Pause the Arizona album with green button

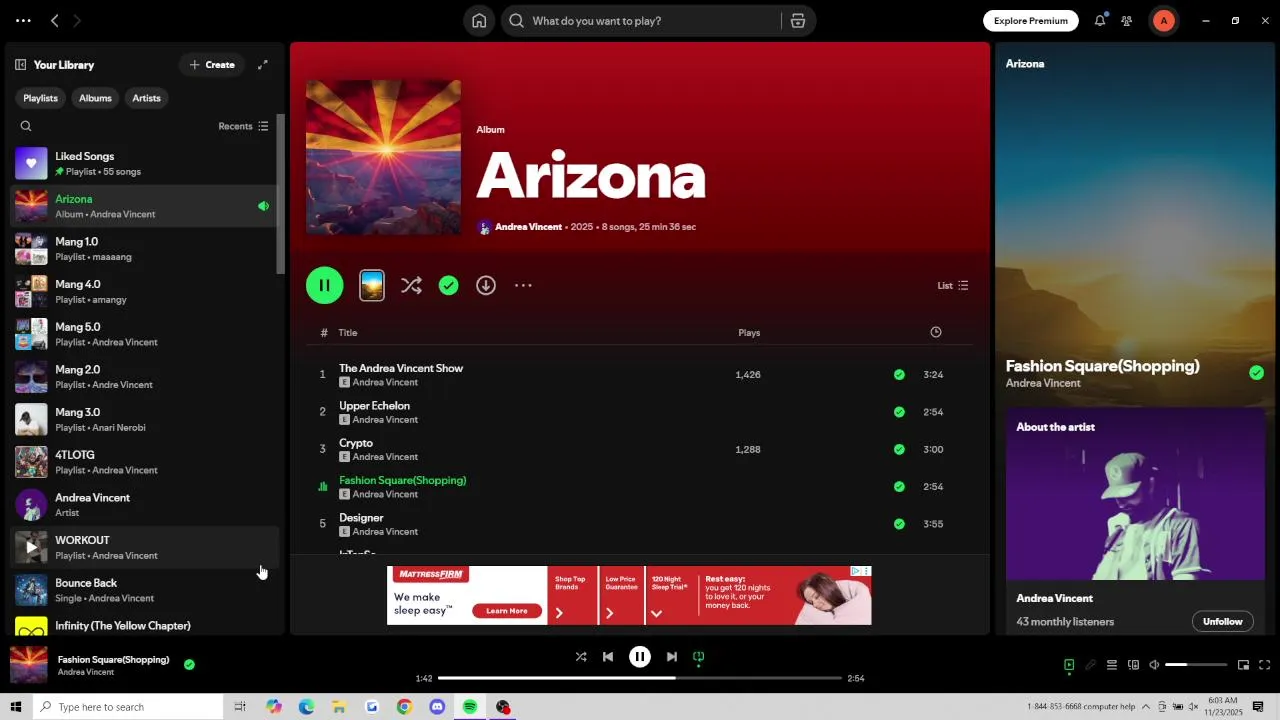click(325, 286)
